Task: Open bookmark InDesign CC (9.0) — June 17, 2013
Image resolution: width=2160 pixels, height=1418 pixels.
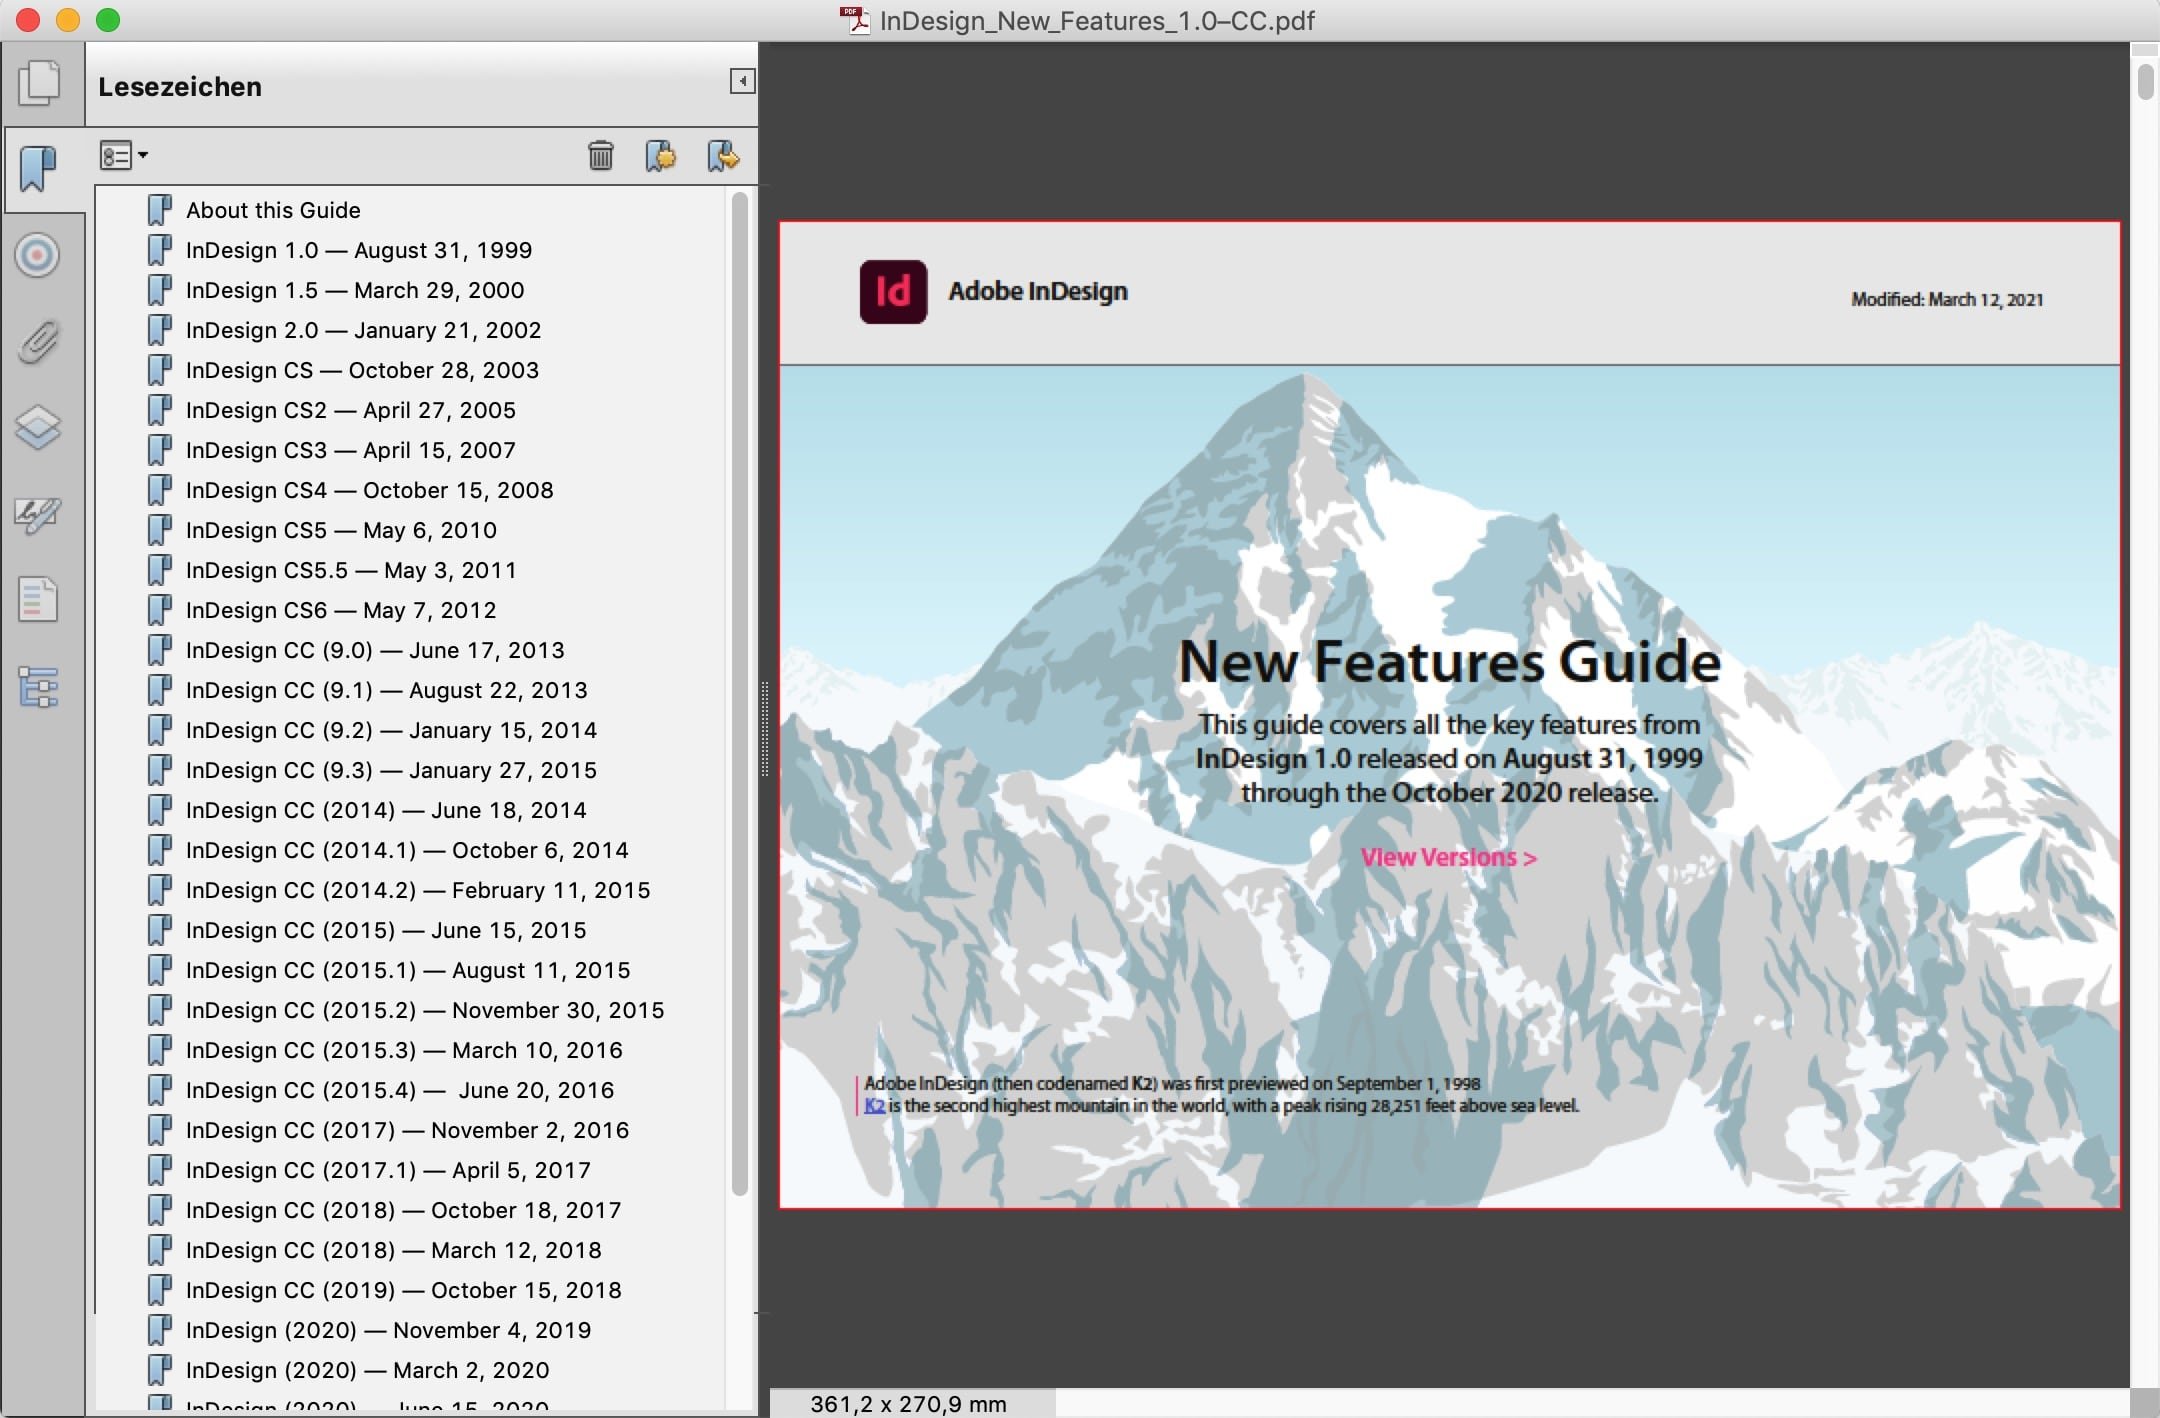Action: tap(375, 650)
